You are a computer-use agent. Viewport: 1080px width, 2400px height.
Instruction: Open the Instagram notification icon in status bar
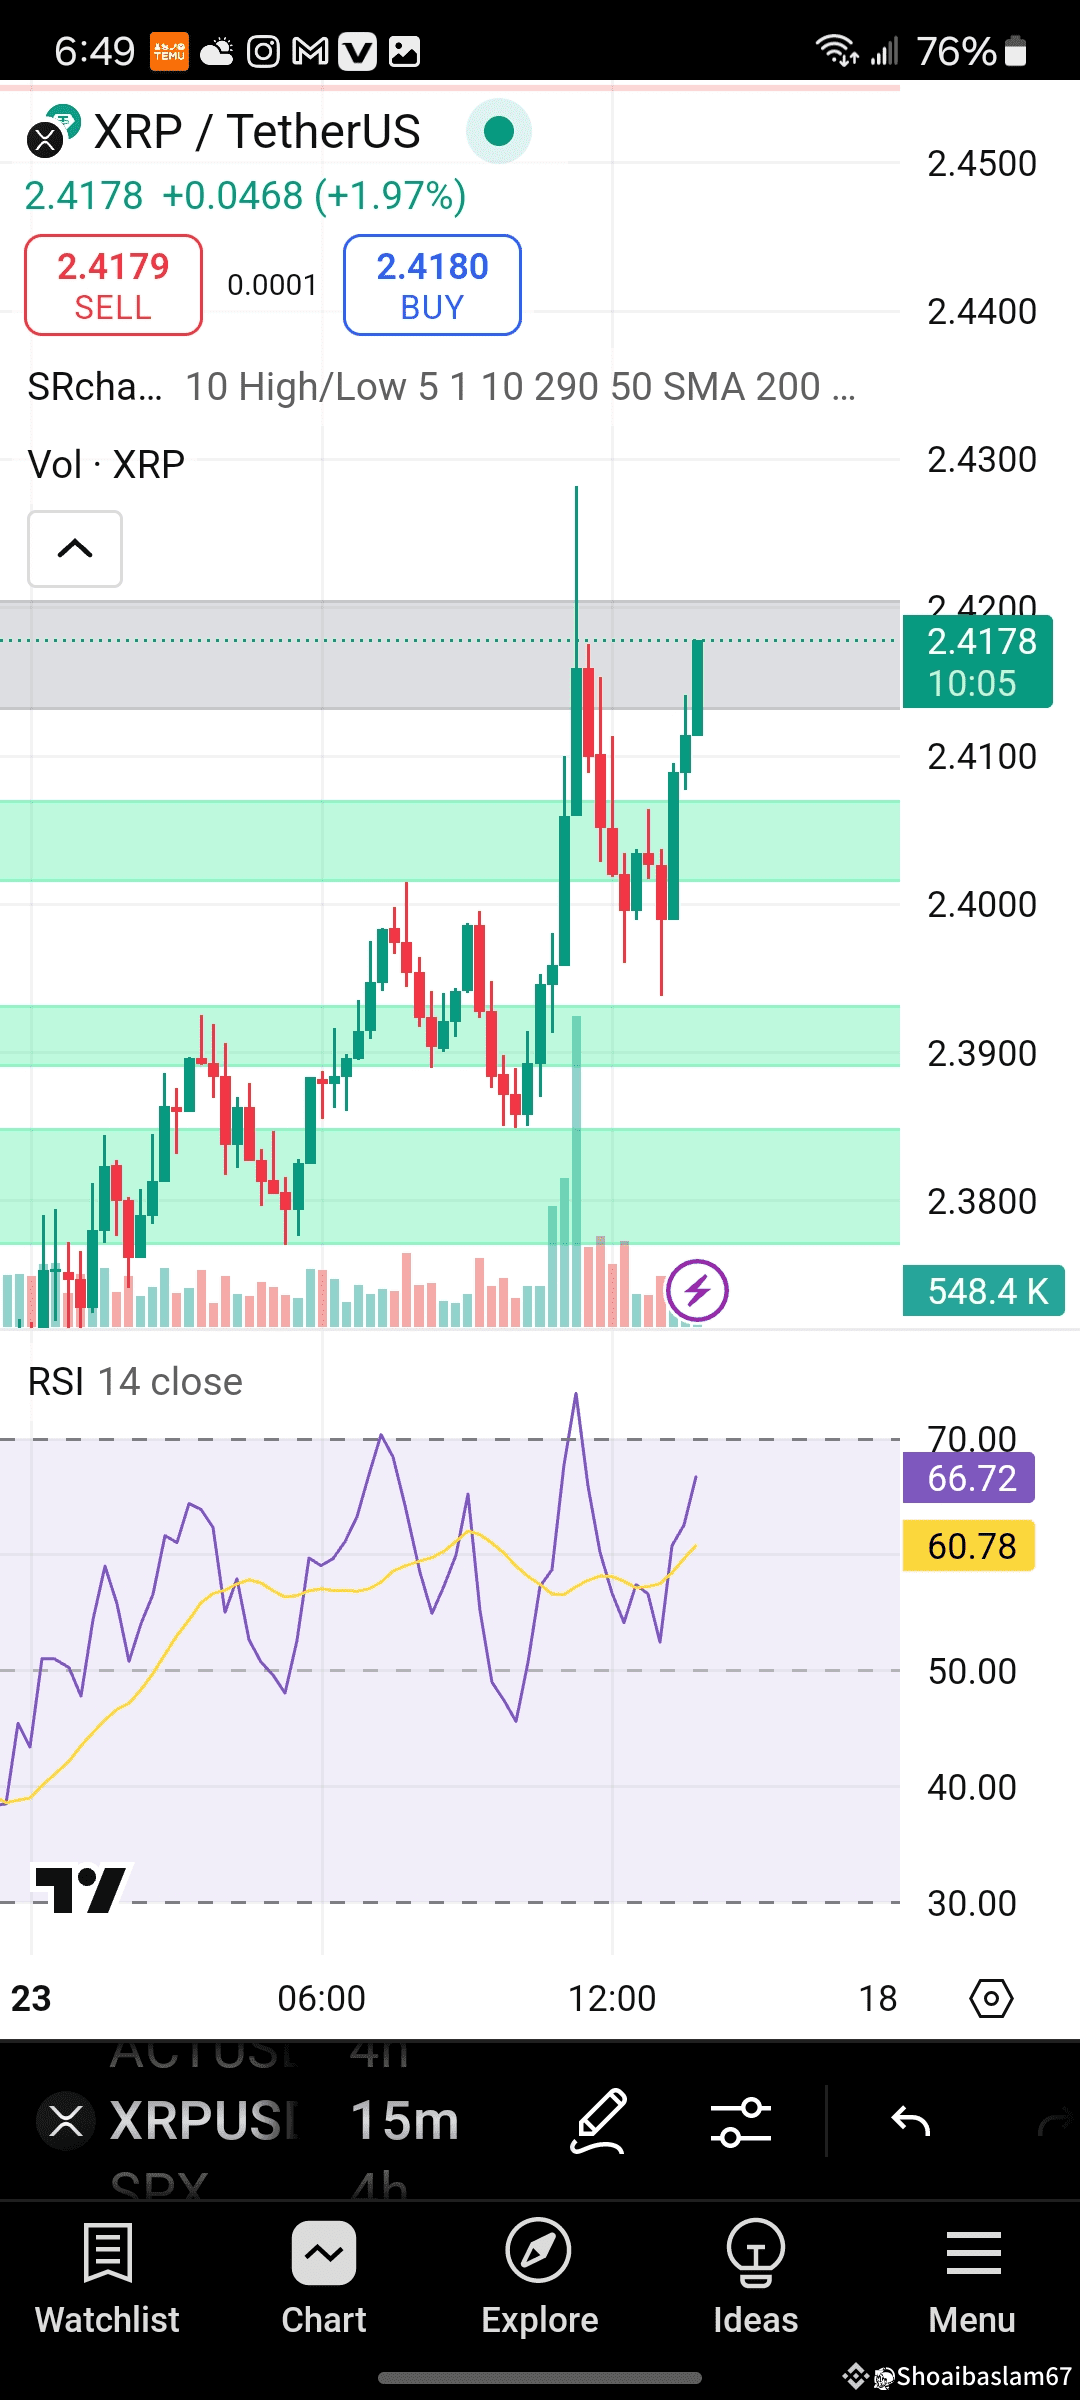263,51
